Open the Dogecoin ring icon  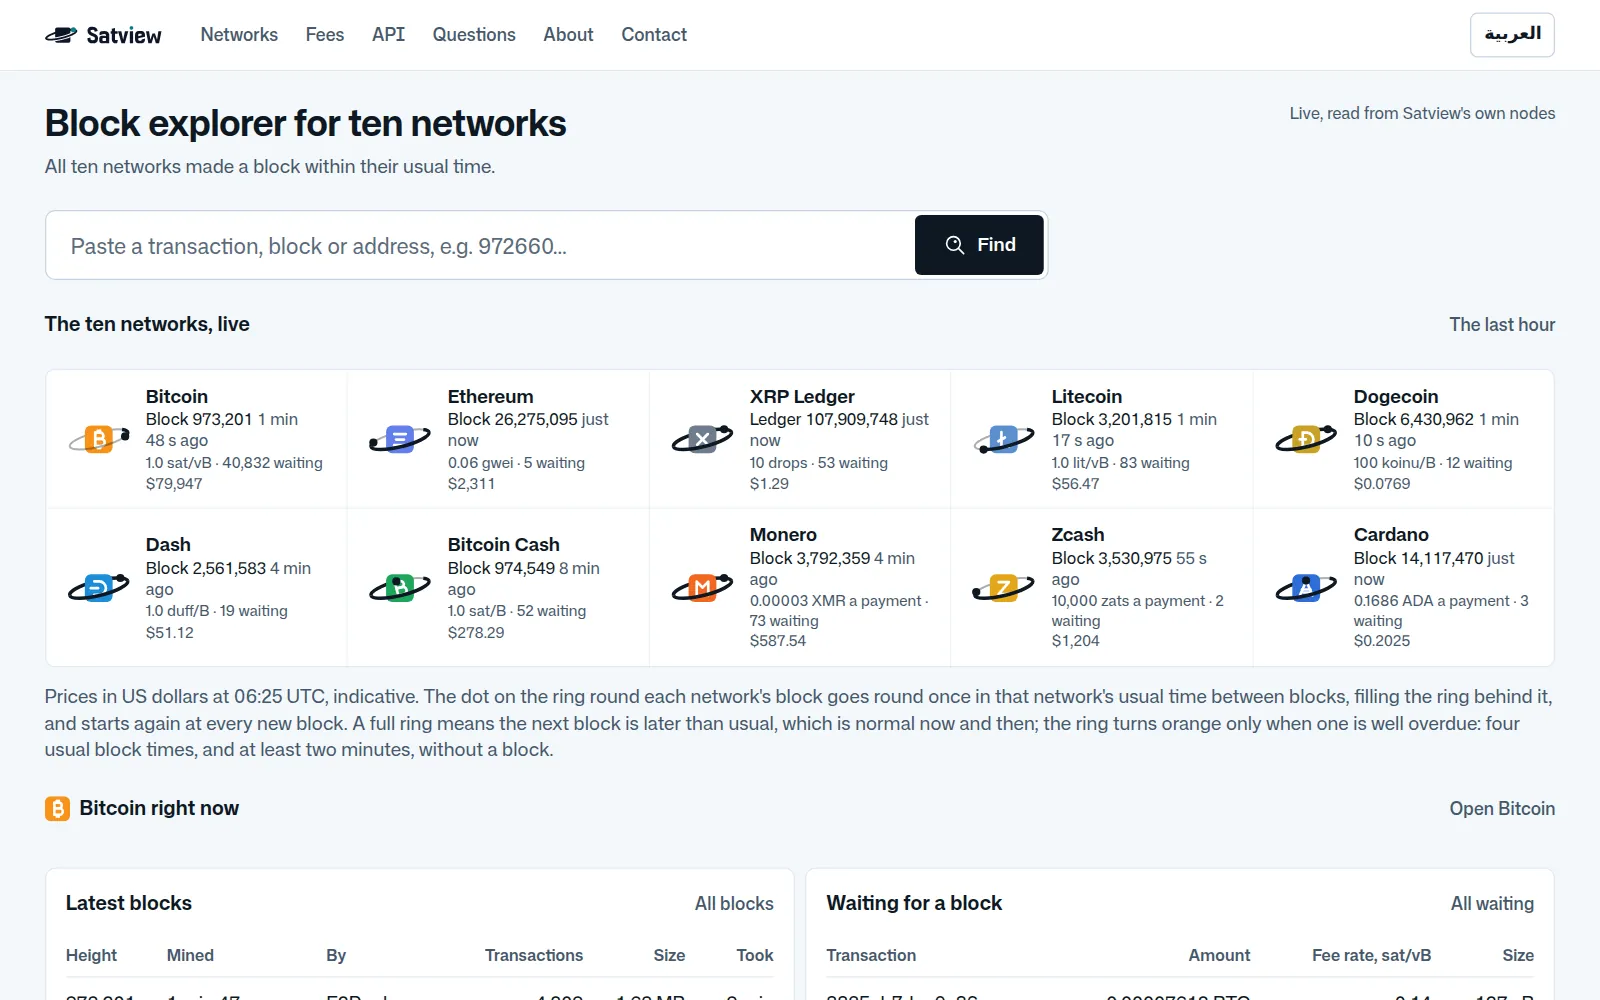pos(1306,439)
